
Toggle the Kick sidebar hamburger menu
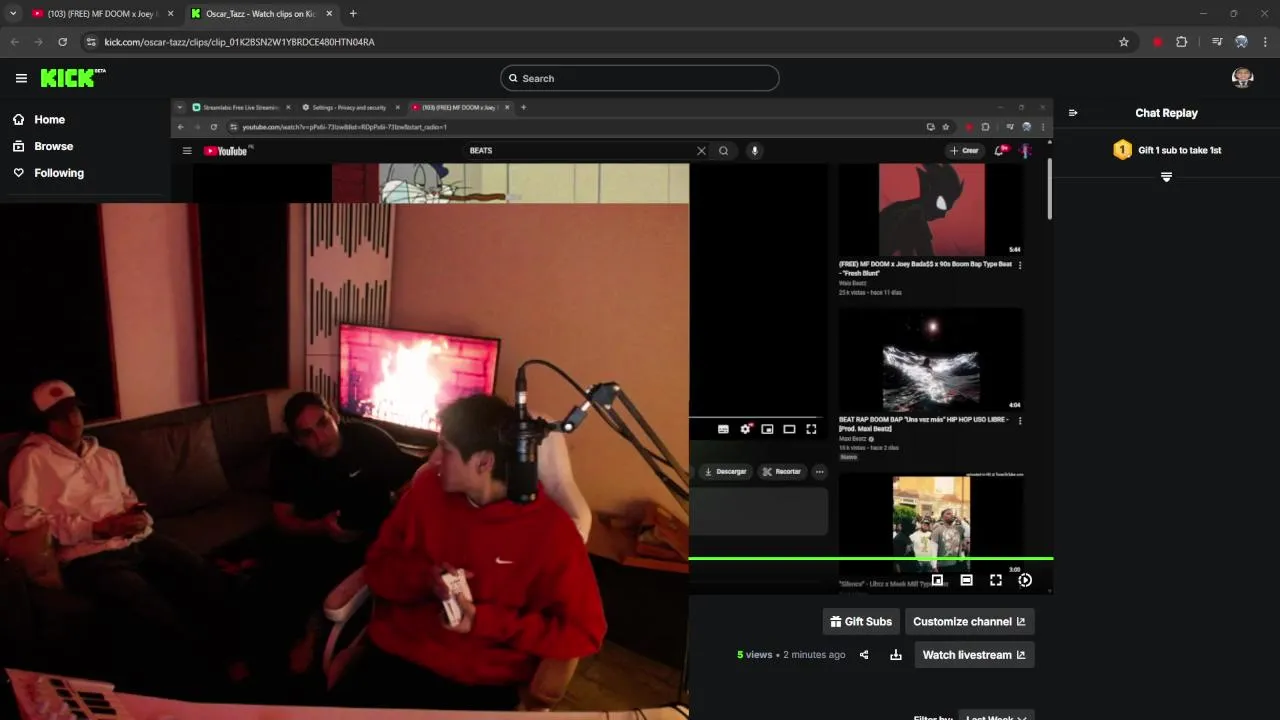tap(21, 78)
